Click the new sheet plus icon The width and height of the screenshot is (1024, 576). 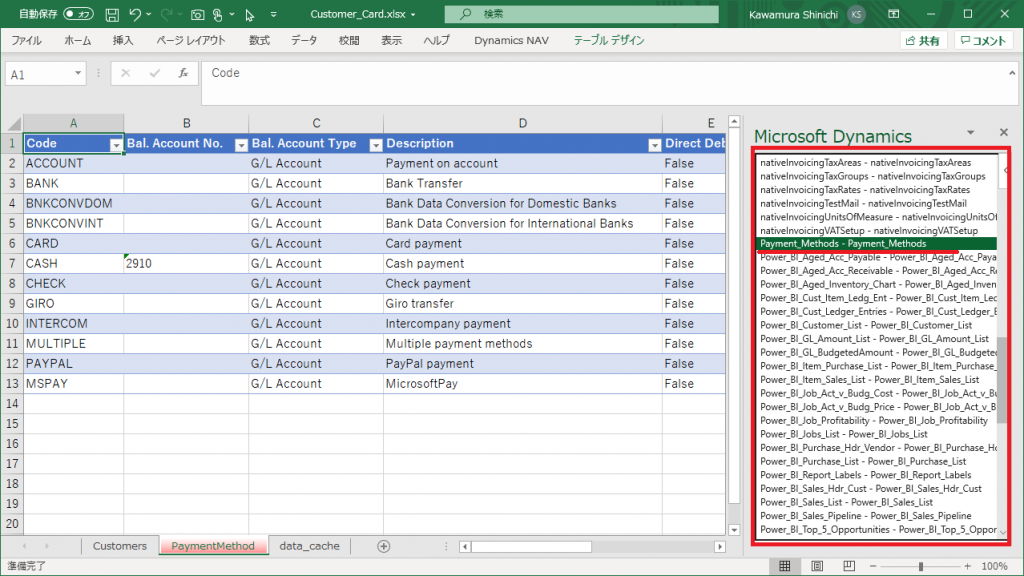pyautogui.click(x=383, y=546)
